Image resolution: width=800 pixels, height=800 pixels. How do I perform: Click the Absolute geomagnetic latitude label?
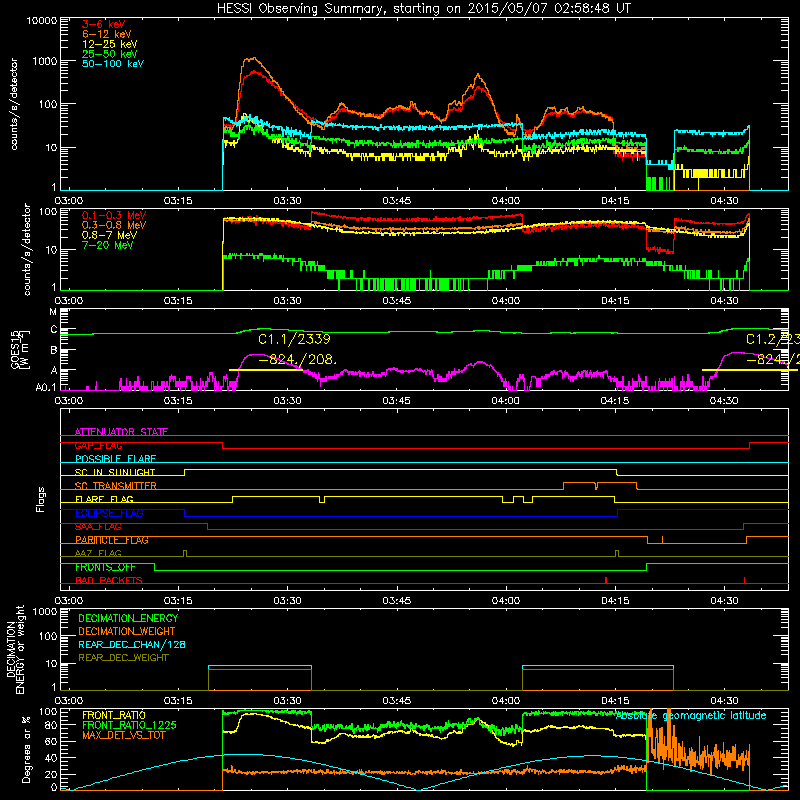pyautogui.click(x=691, y=716)
